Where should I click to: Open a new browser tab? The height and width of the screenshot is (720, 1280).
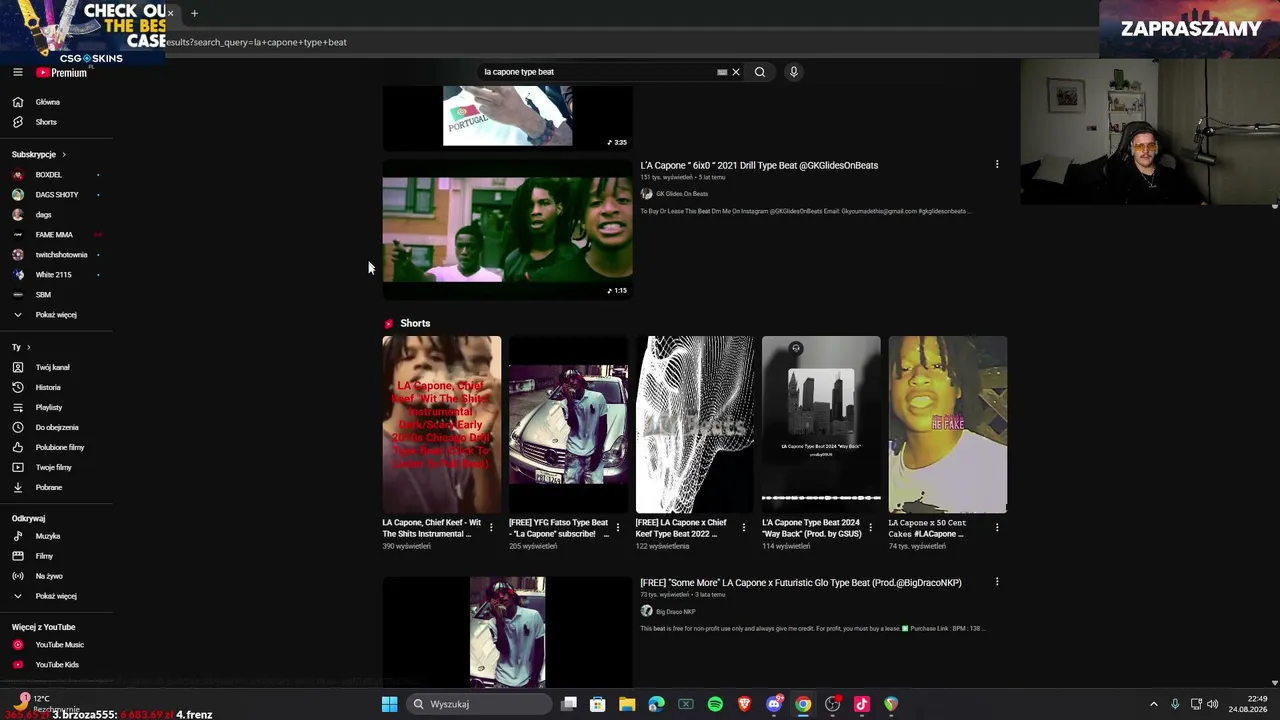coord(194,13)
